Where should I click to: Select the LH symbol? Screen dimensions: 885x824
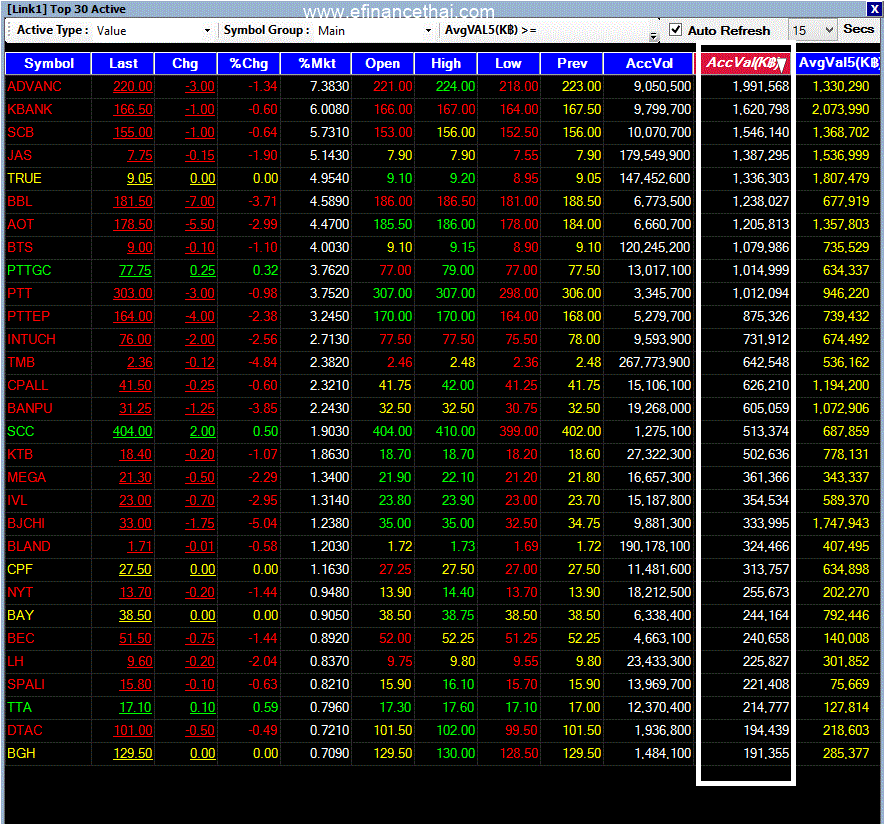click(15, 661)
